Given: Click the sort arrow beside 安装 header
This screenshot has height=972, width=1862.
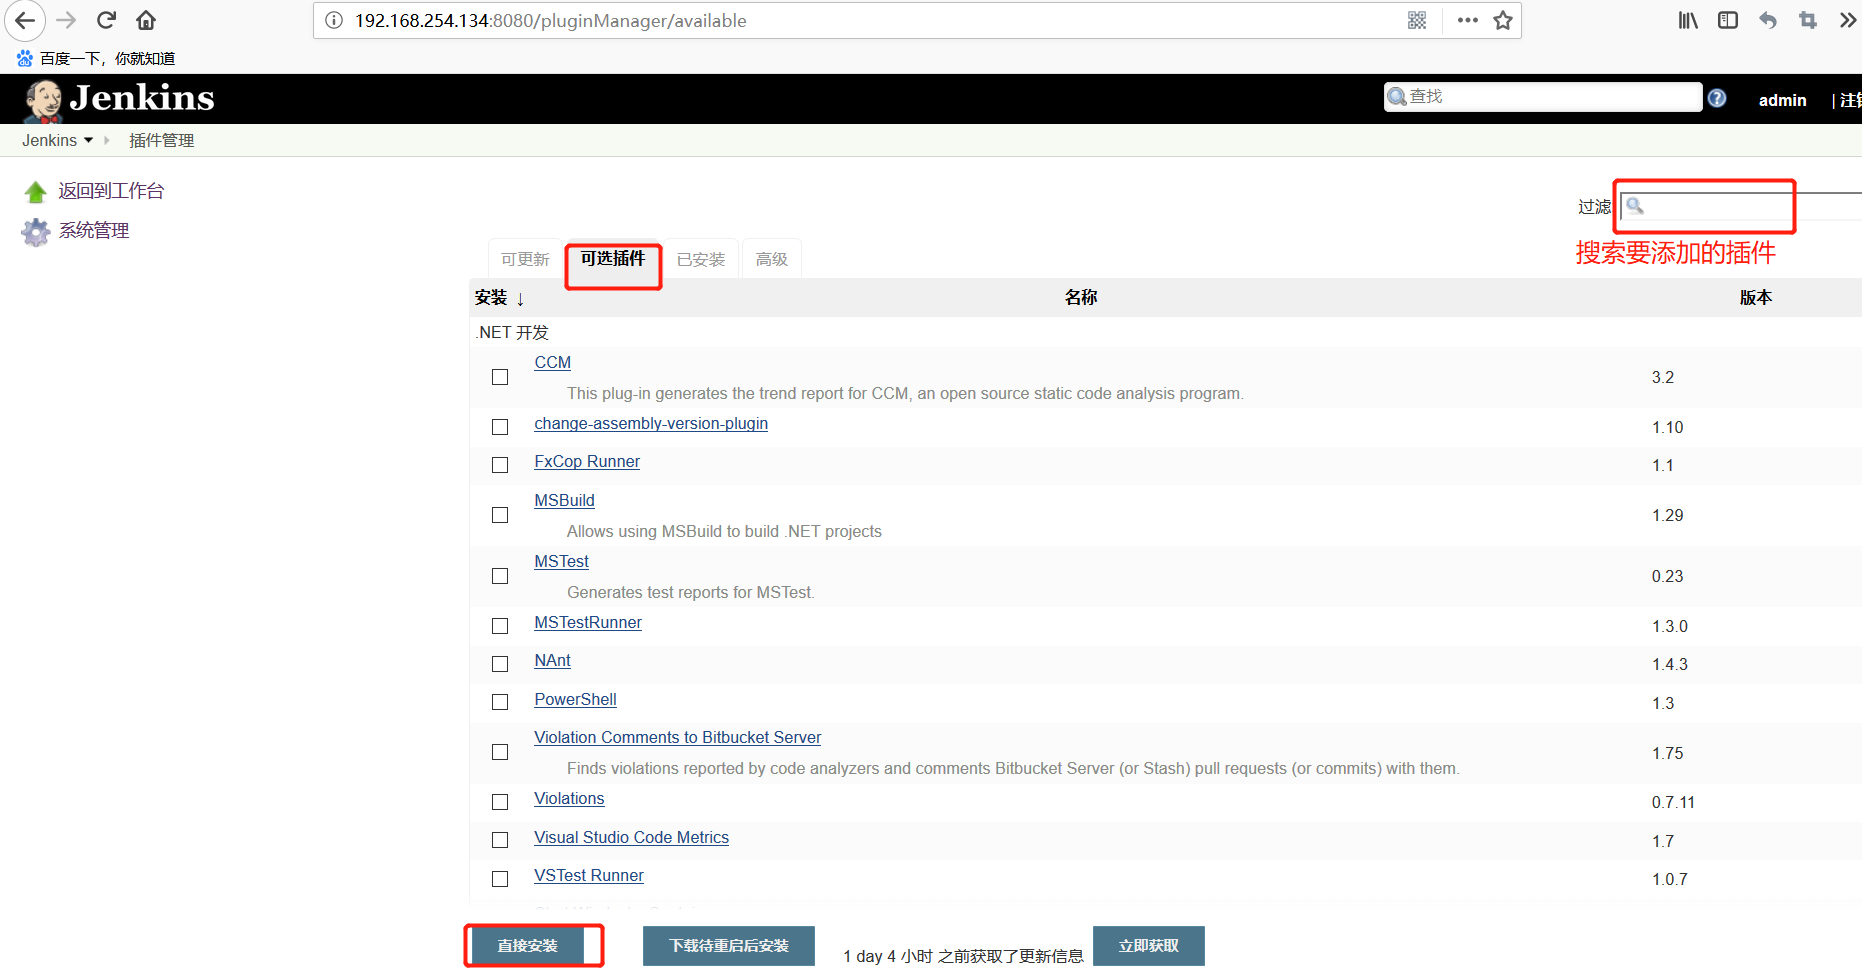Looking at the screenshot, I should pyautogui.click(x=520, y=298).
